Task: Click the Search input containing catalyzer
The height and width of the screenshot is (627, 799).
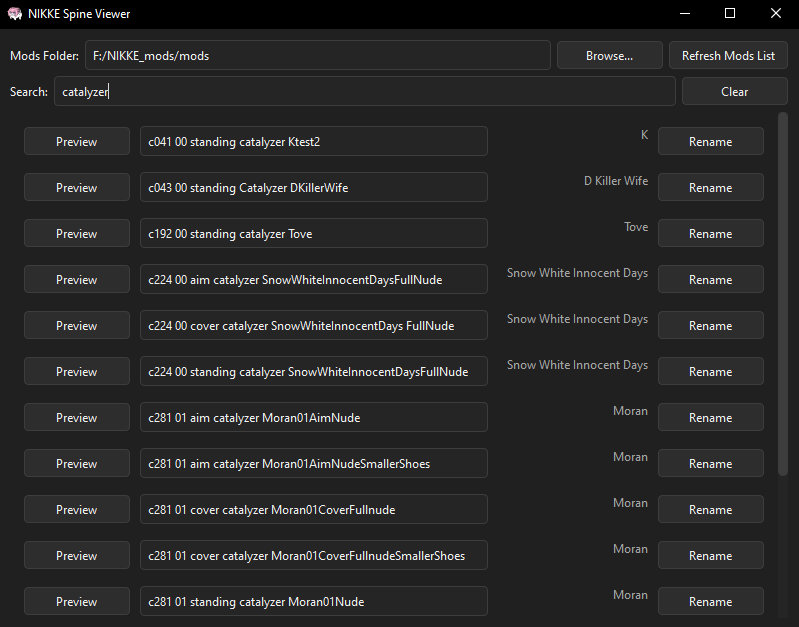Action: pyautogui.click(x=364, y=92)
